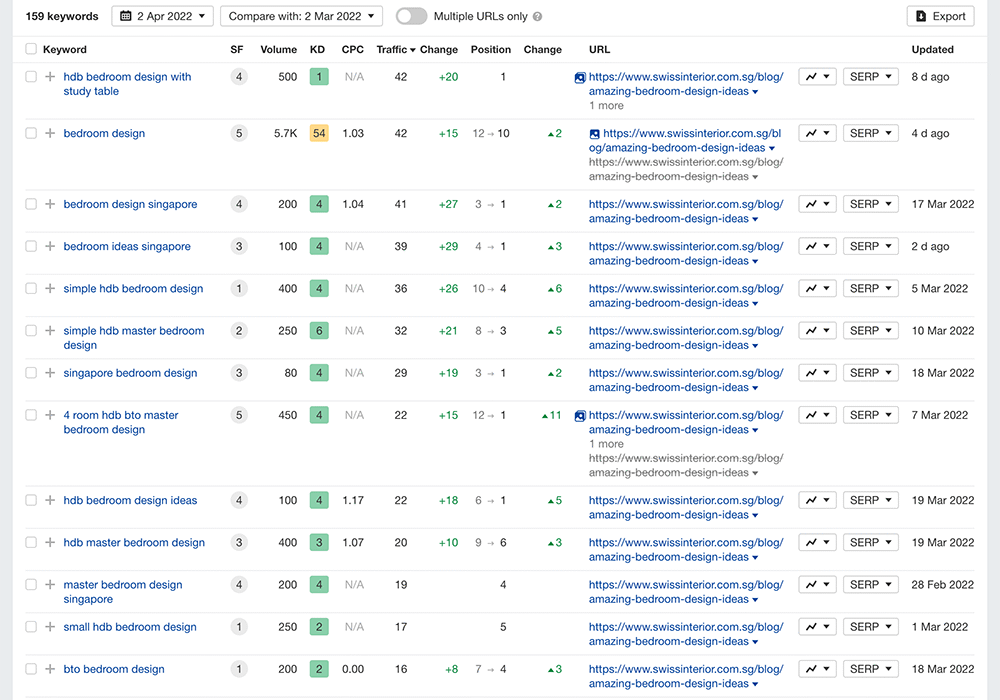Expand 'Compare with: 3 Mar 2022' dropdown

point(301,16)
